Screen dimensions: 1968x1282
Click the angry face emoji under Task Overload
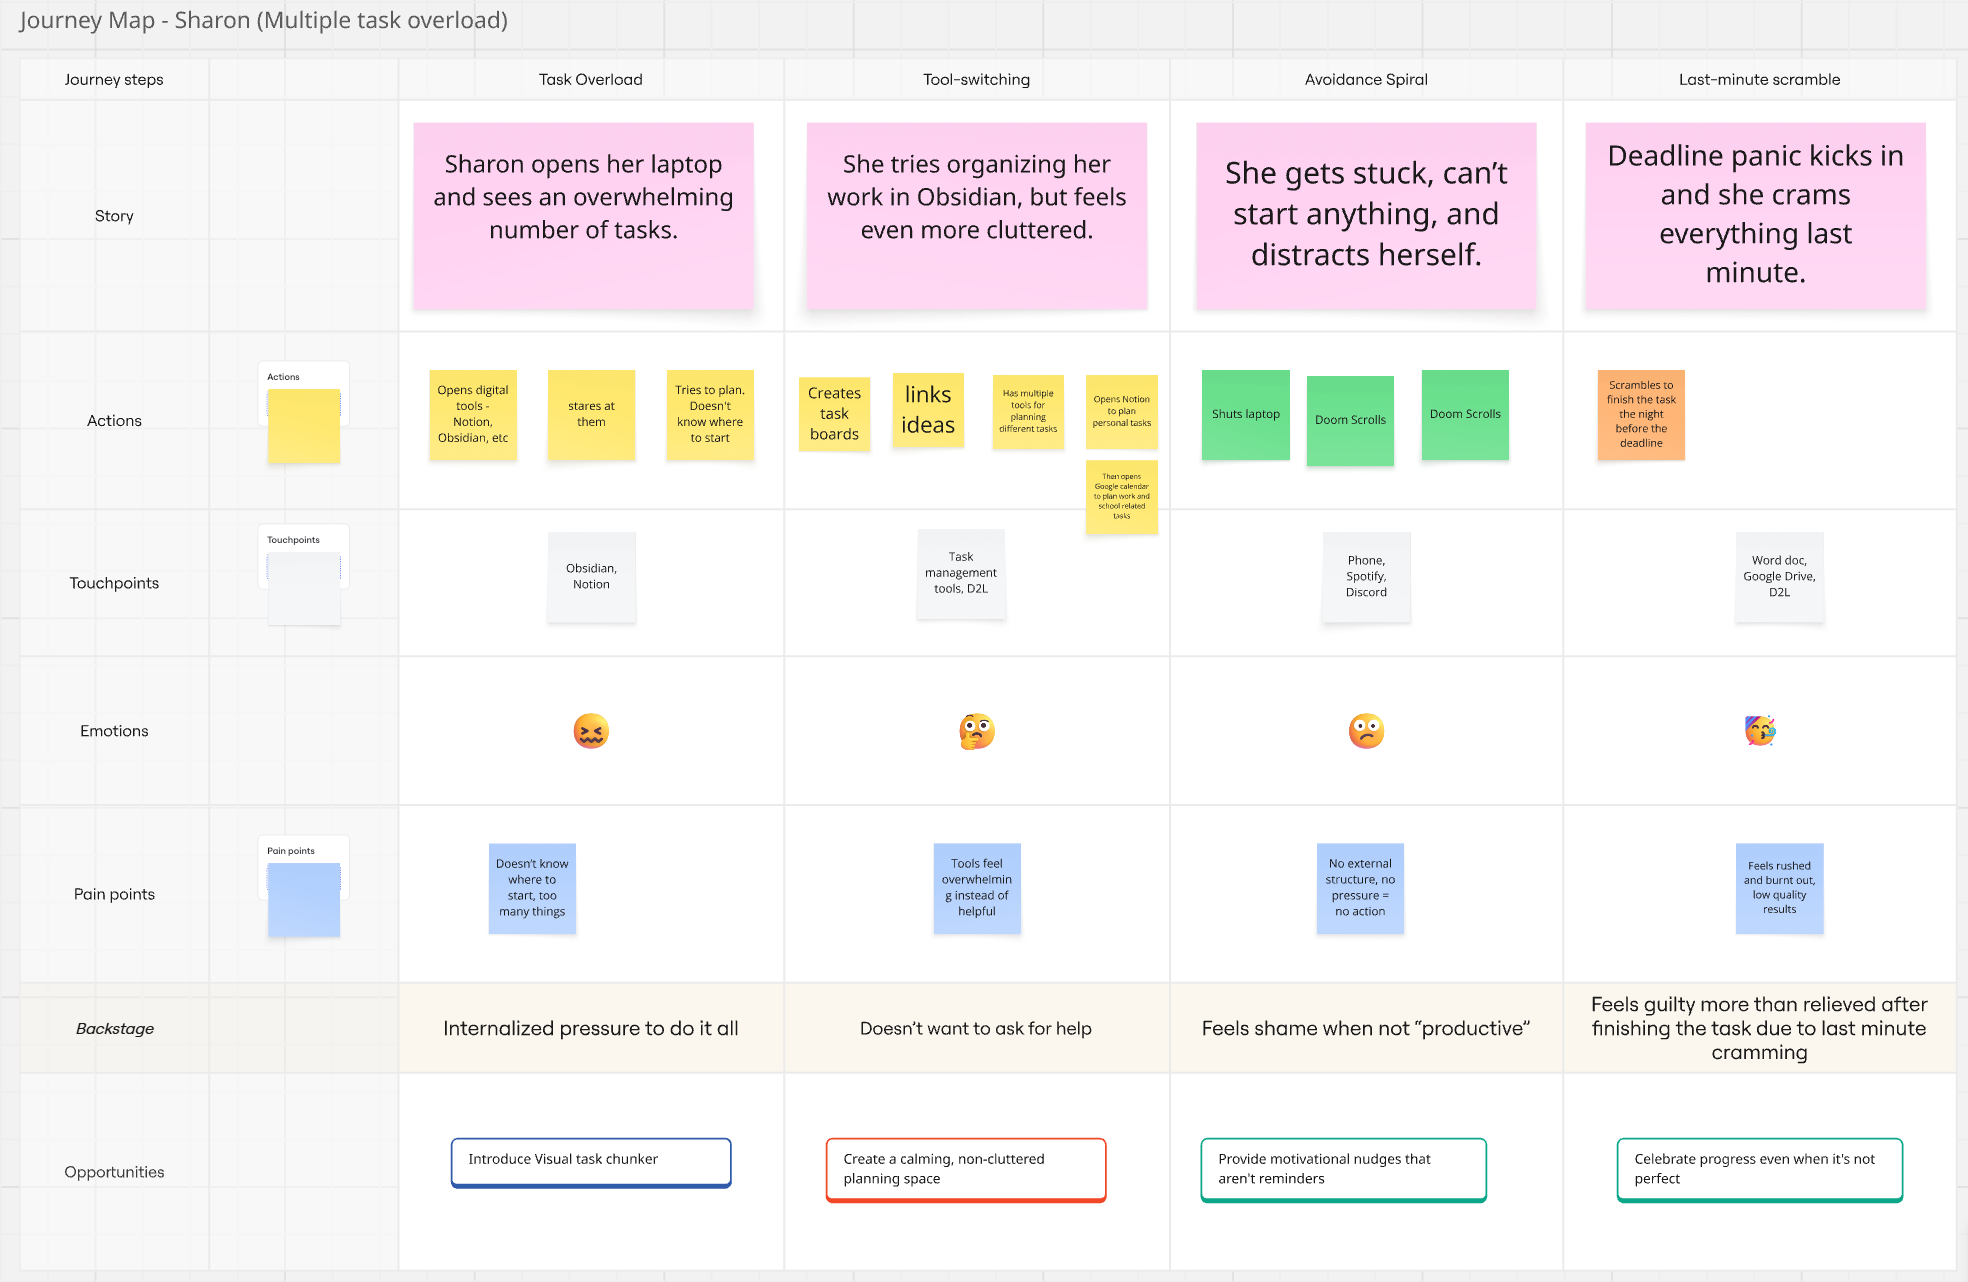click(x=591, y=731)
